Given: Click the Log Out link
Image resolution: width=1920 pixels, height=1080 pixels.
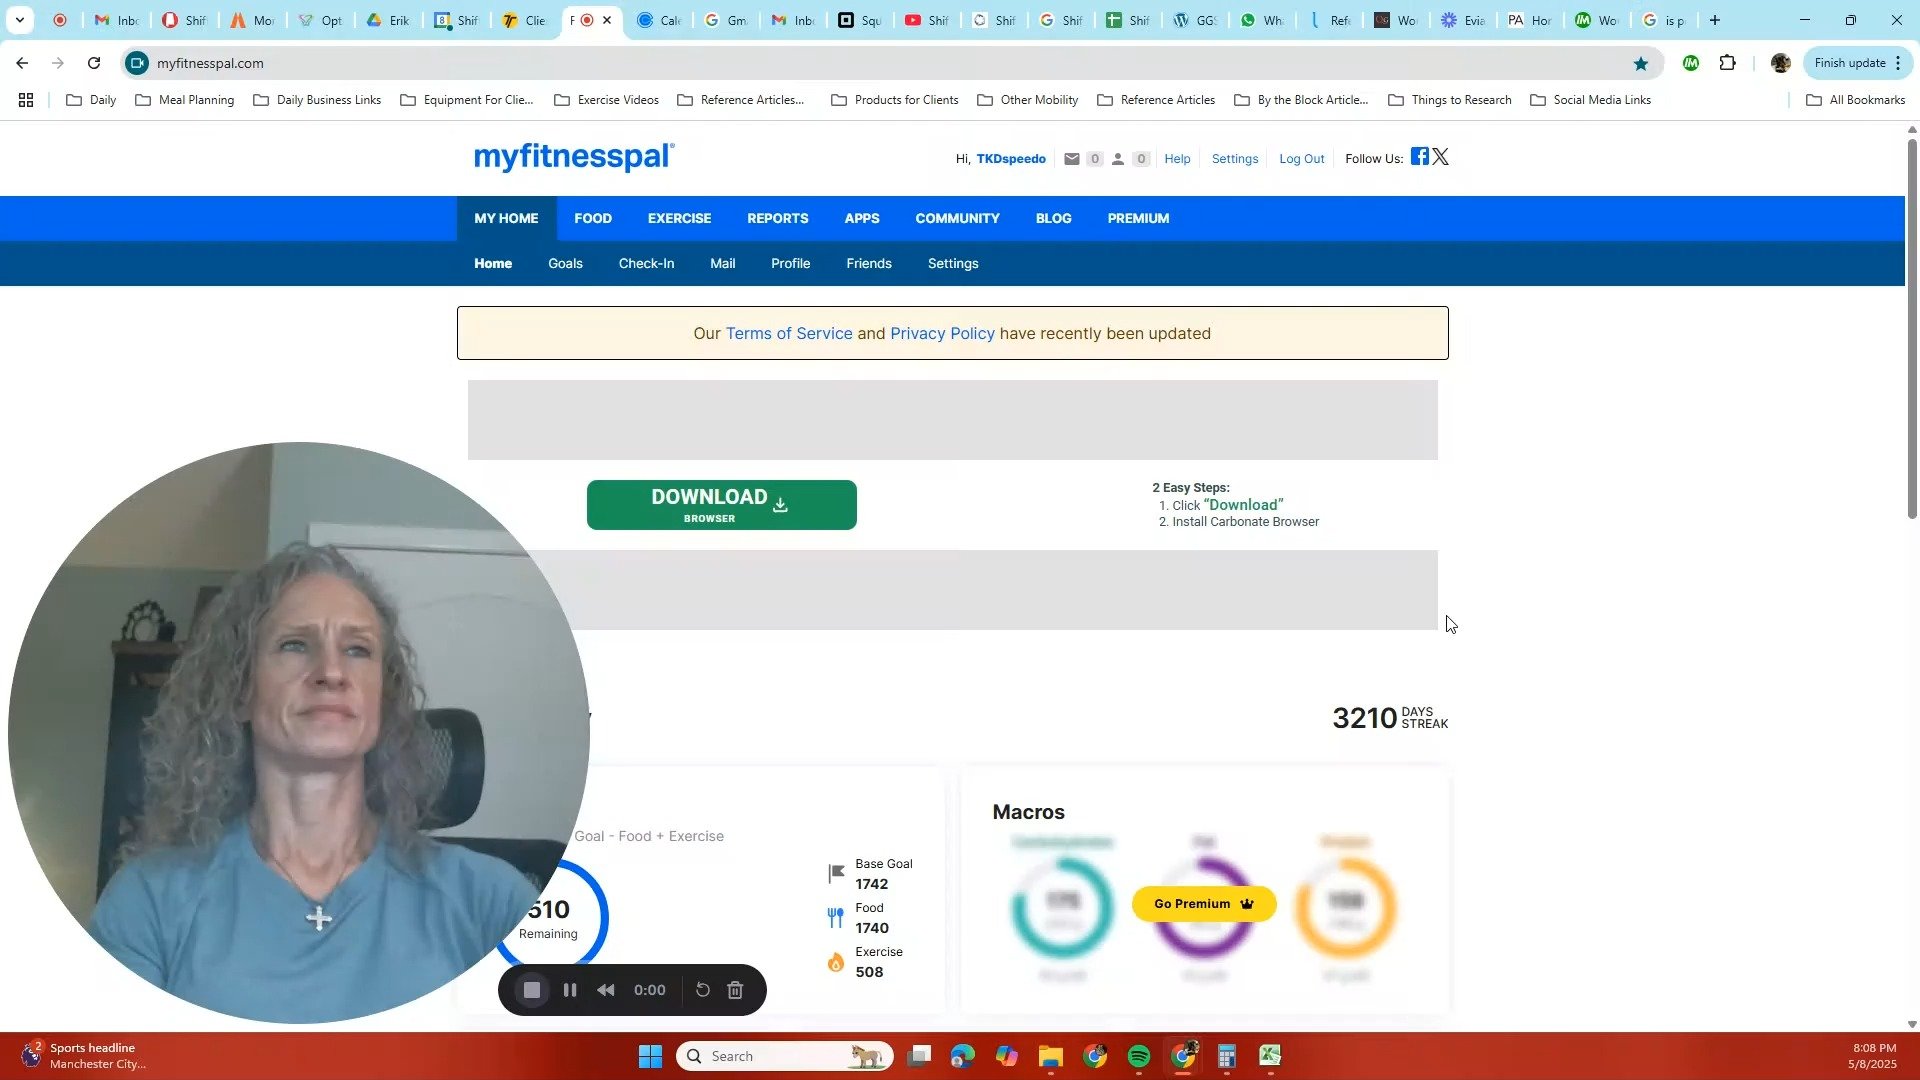Looking at the screenshot, I should 1302,159.
